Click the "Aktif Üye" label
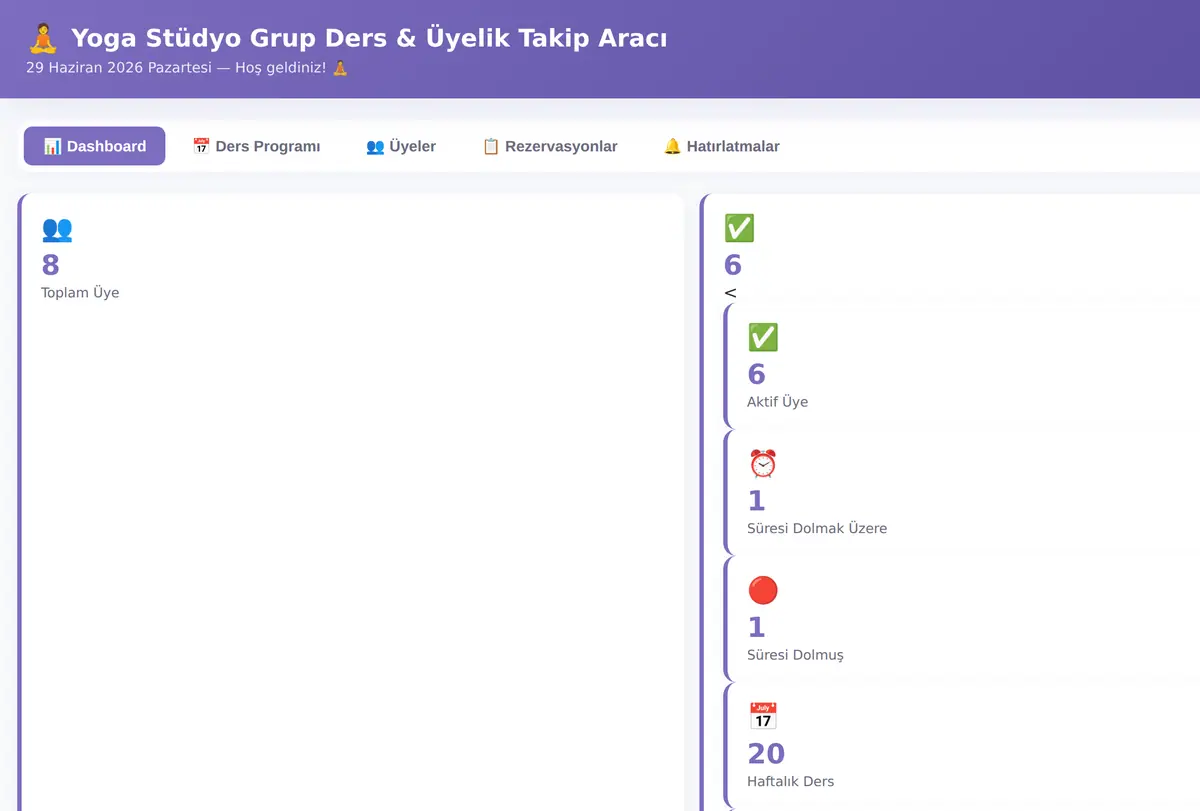1200x811 pixels. tap(777, 402)
